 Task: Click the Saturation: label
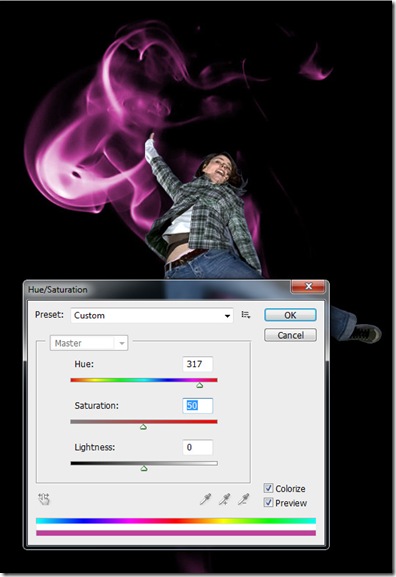96,406
